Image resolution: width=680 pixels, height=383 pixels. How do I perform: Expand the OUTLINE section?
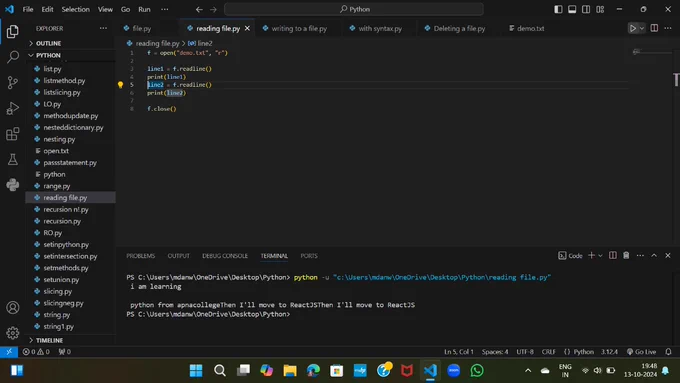pyautogui.click(x=48, y=43)
